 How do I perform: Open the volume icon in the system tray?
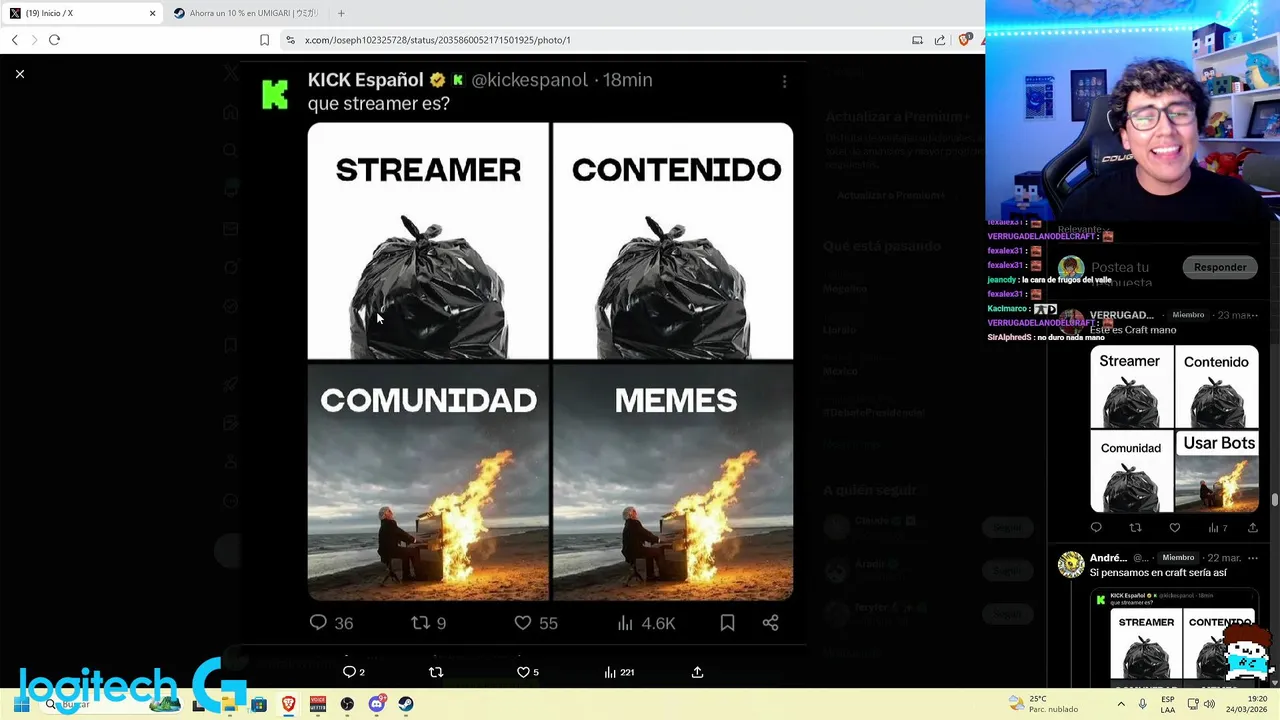1209,704
